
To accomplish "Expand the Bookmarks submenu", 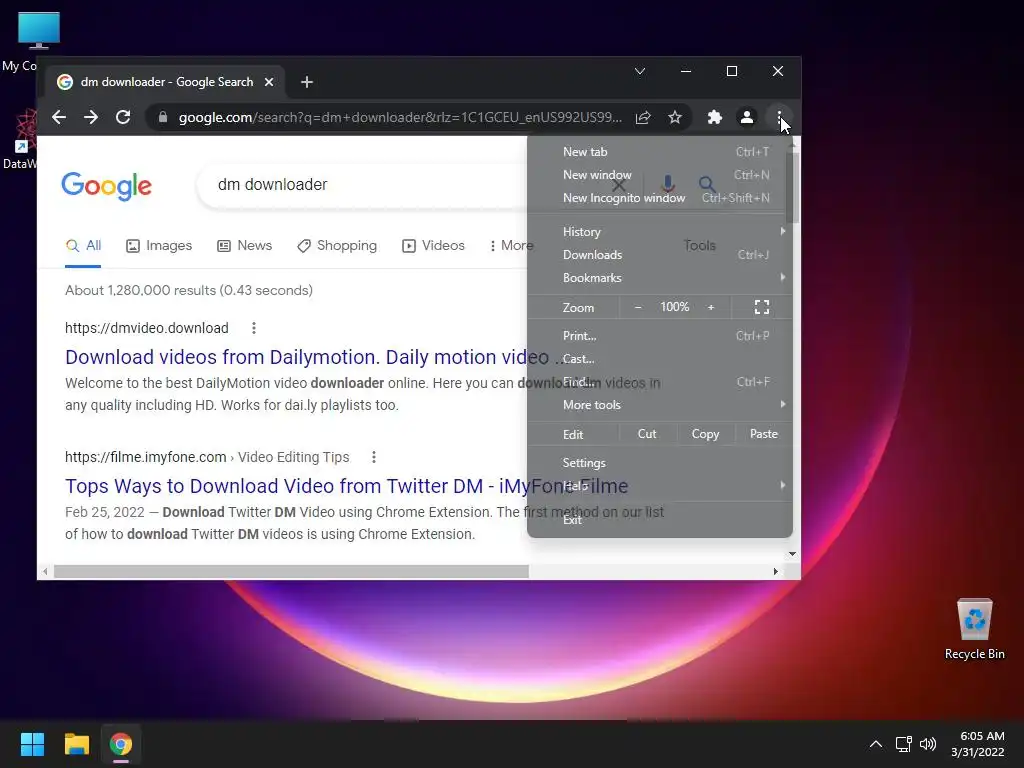I will click(660, 278).
